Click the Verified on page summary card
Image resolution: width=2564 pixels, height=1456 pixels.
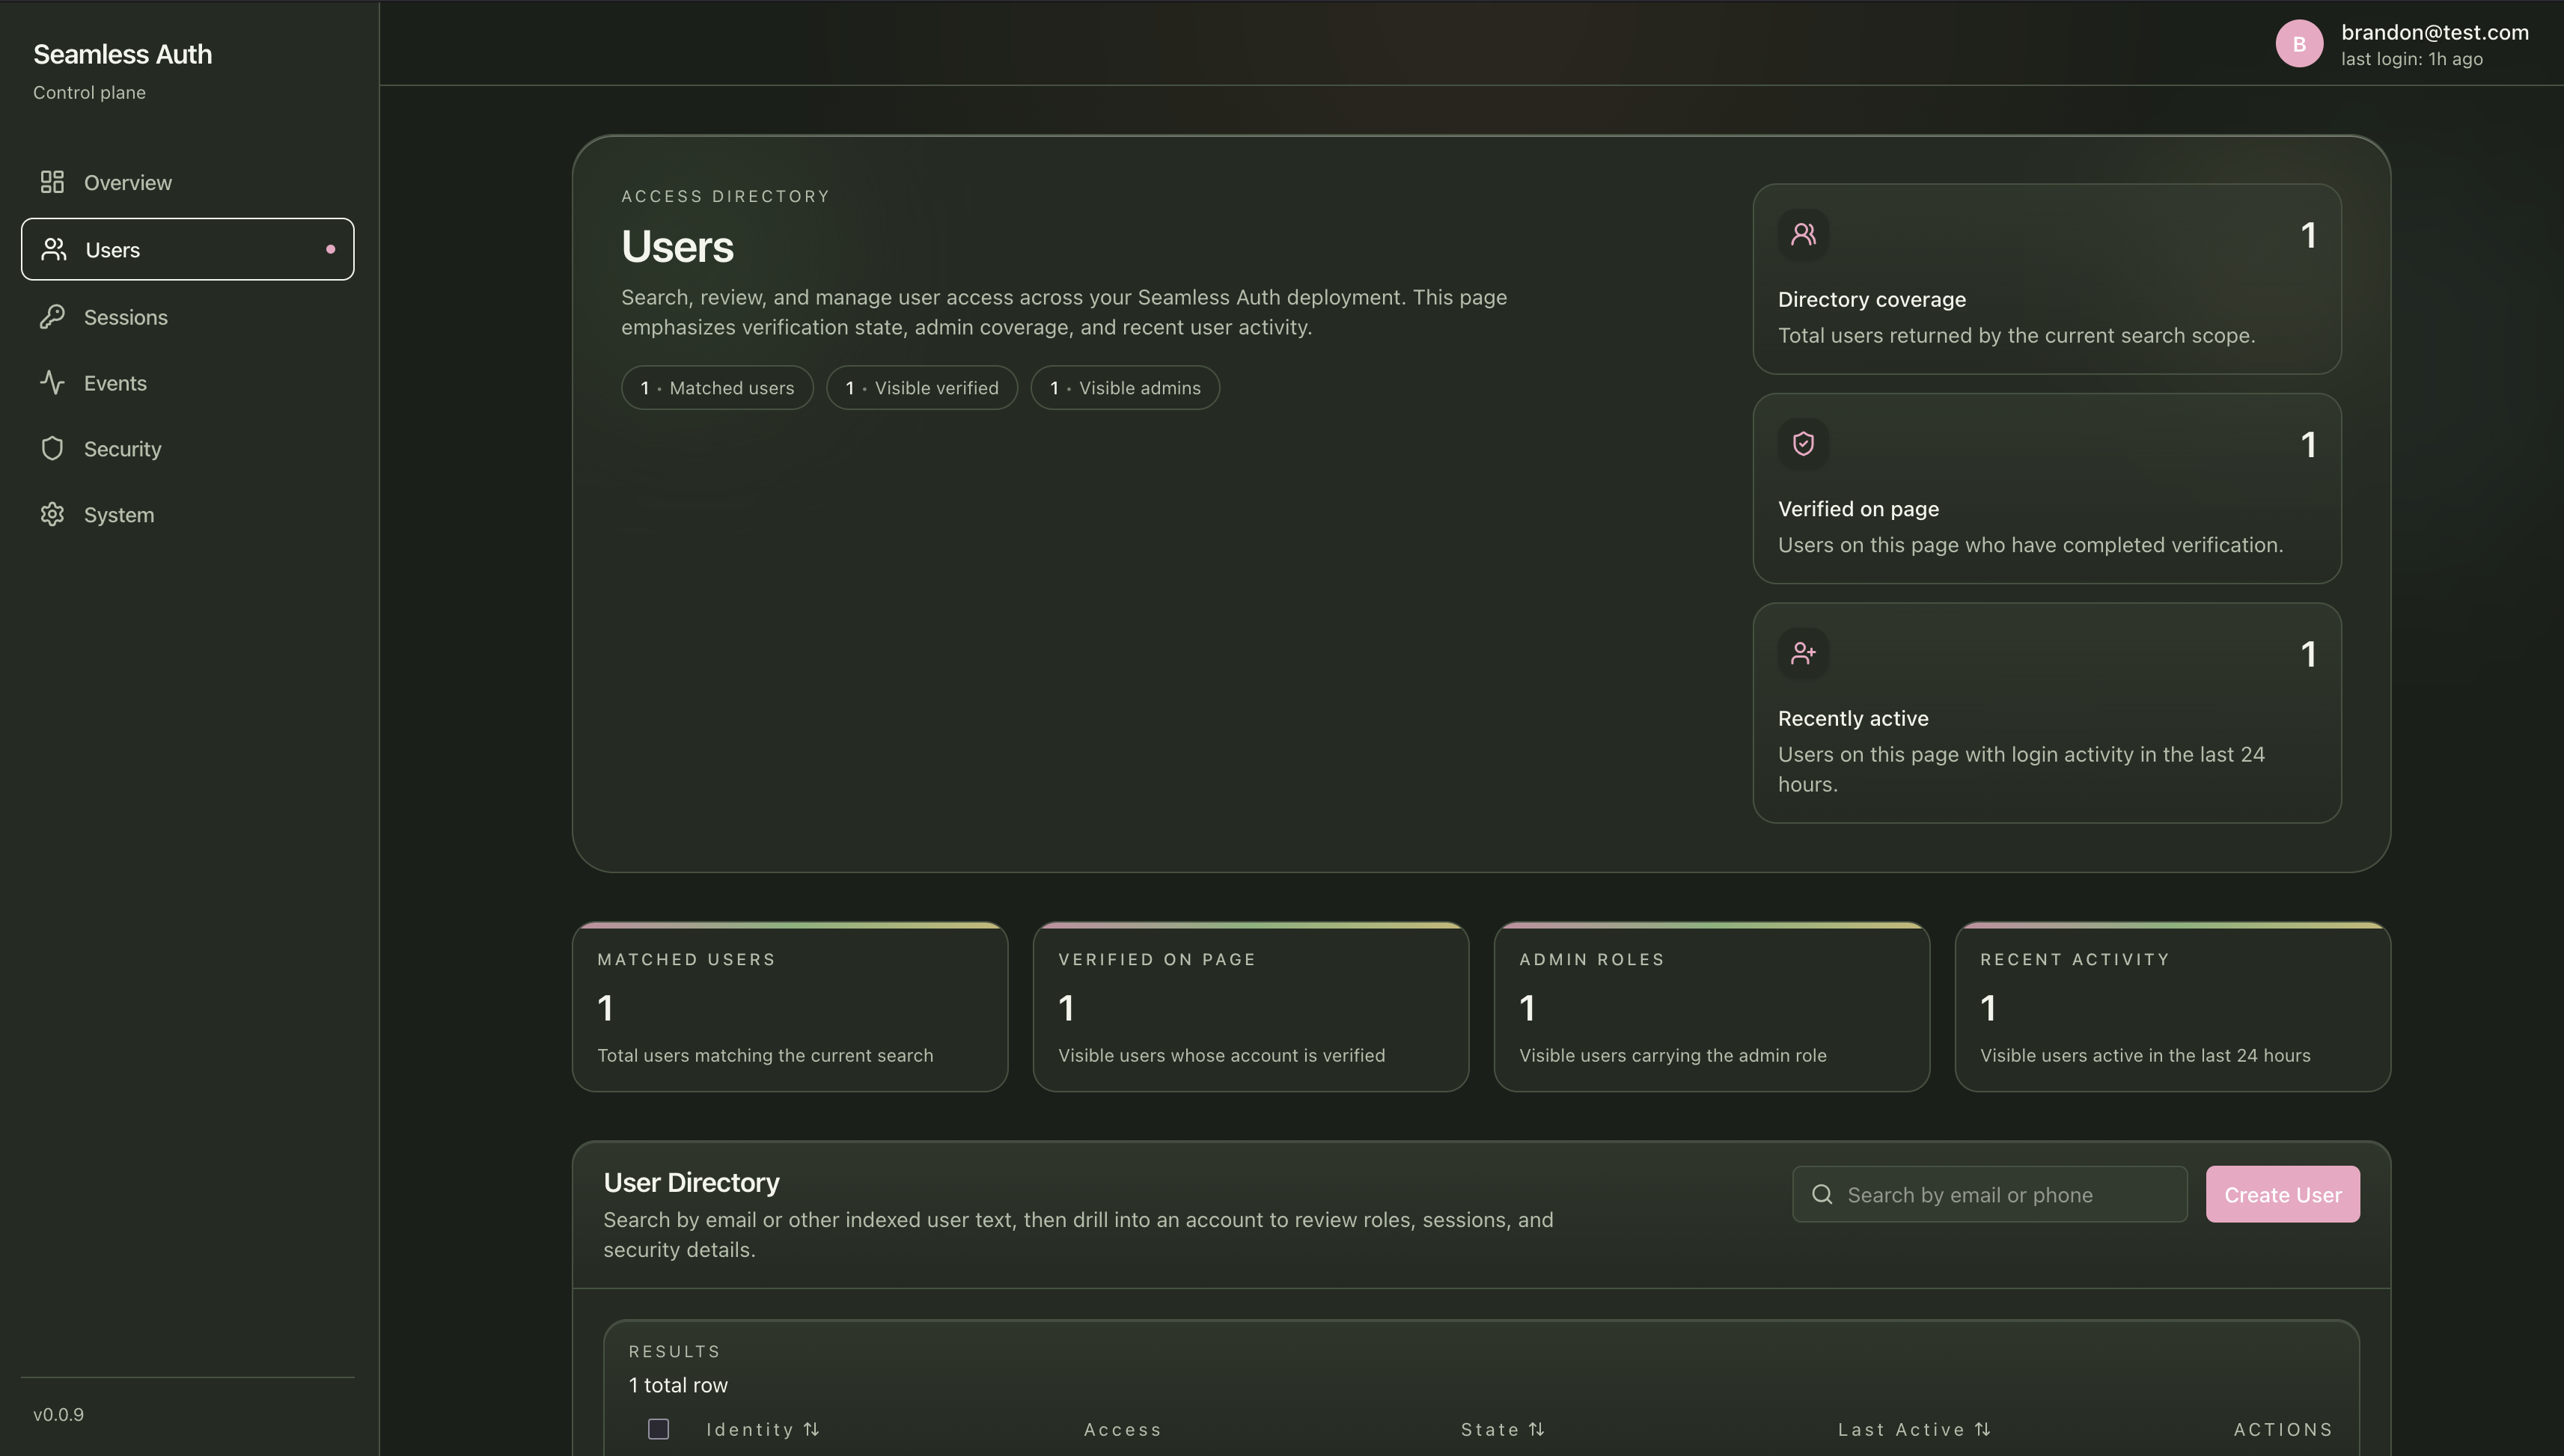[x=2047, y=488]
